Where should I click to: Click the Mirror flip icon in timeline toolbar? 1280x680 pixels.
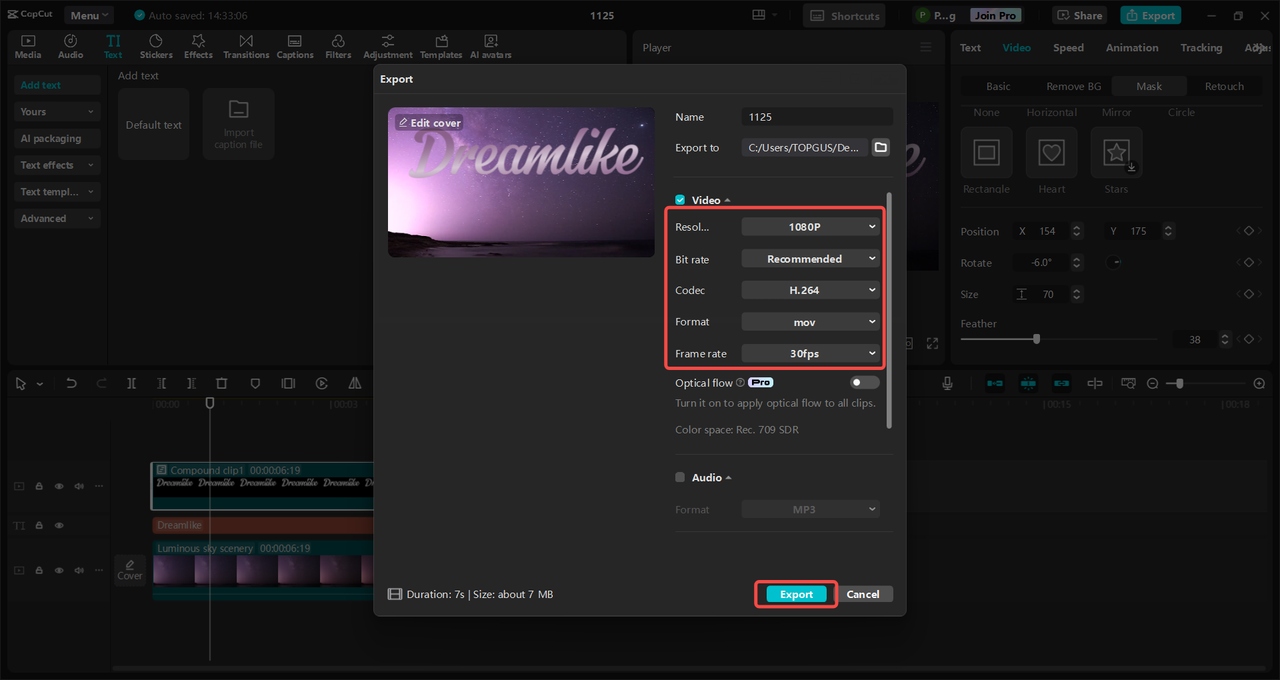tap(354, 383)
